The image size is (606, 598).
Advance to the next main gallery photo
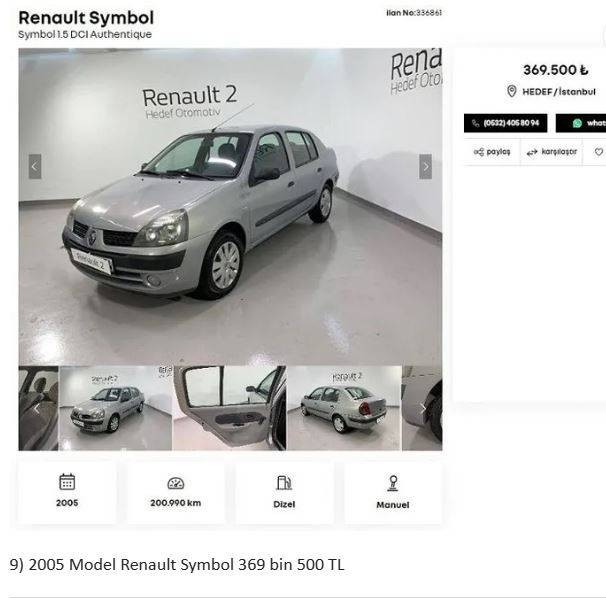coord(426,167)
